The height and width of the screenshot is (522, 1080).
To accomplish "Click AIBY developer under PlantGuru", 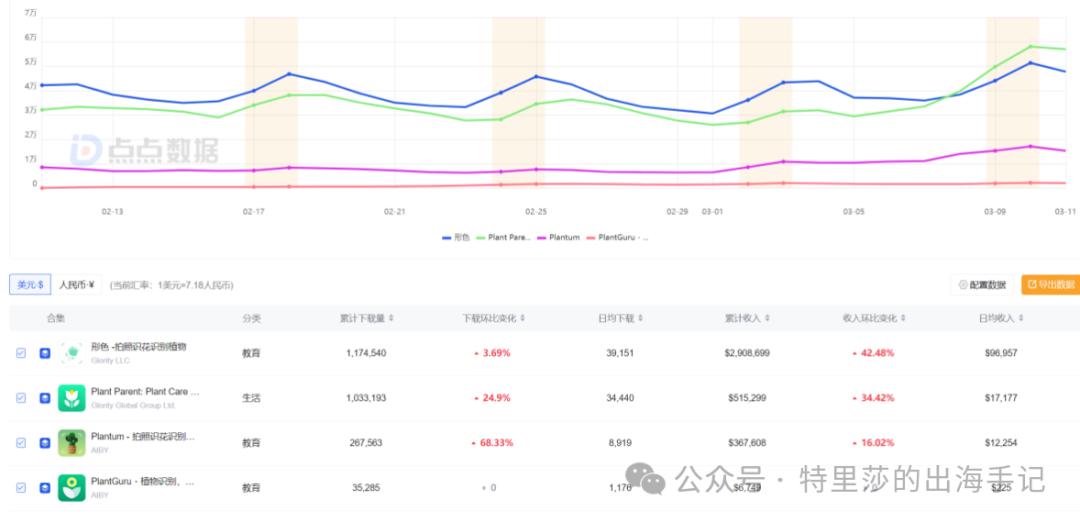I will (100, 495).
